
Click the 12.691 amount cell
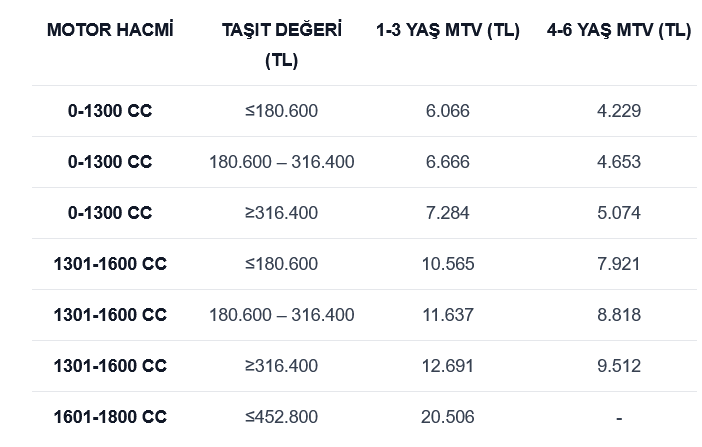pos(447,366)
